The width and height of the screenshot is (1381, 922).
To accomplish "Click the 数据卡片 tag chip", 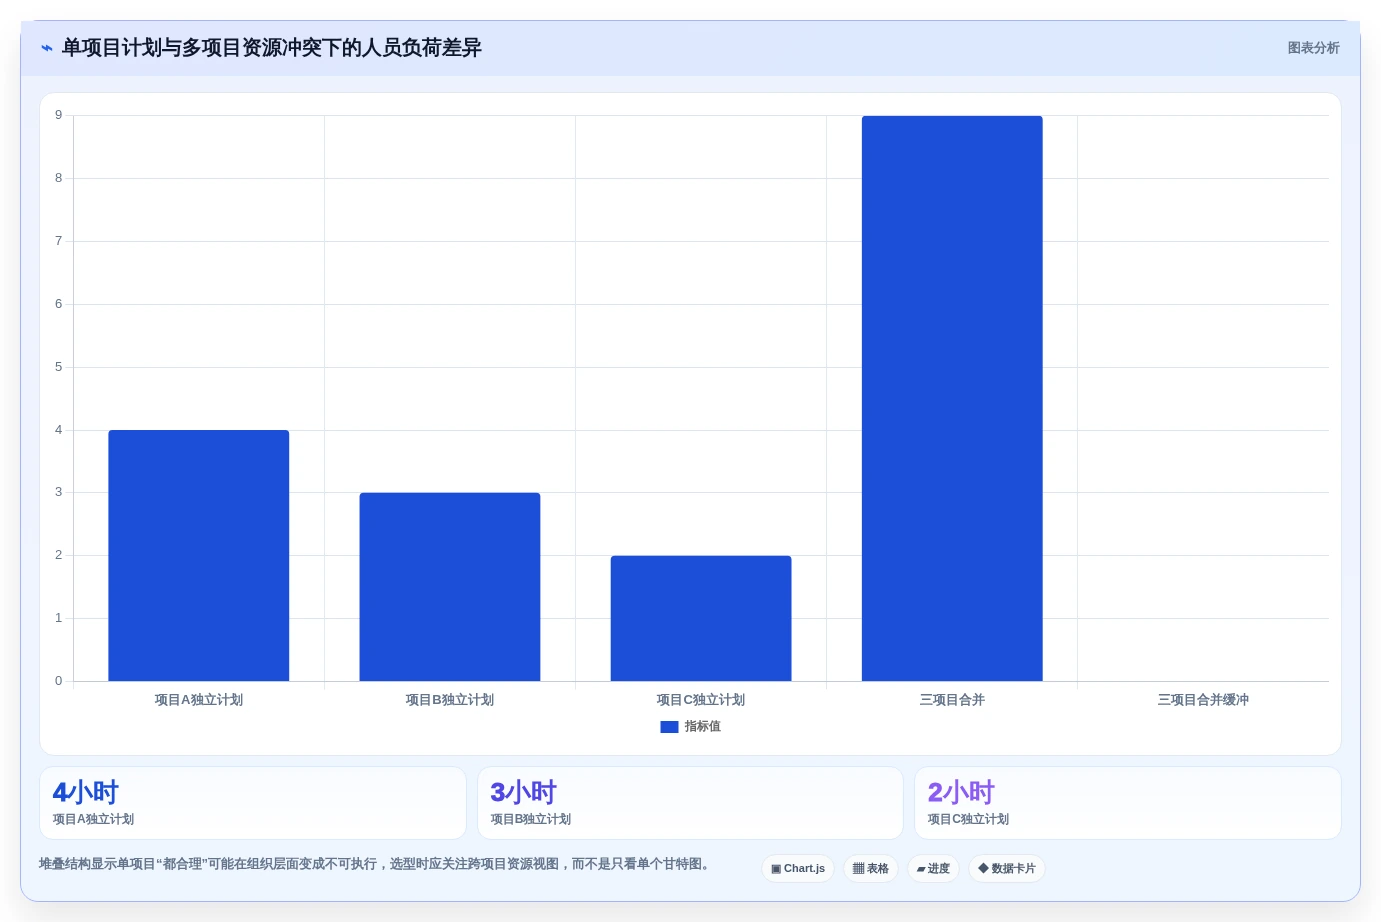I will 1007,868.
